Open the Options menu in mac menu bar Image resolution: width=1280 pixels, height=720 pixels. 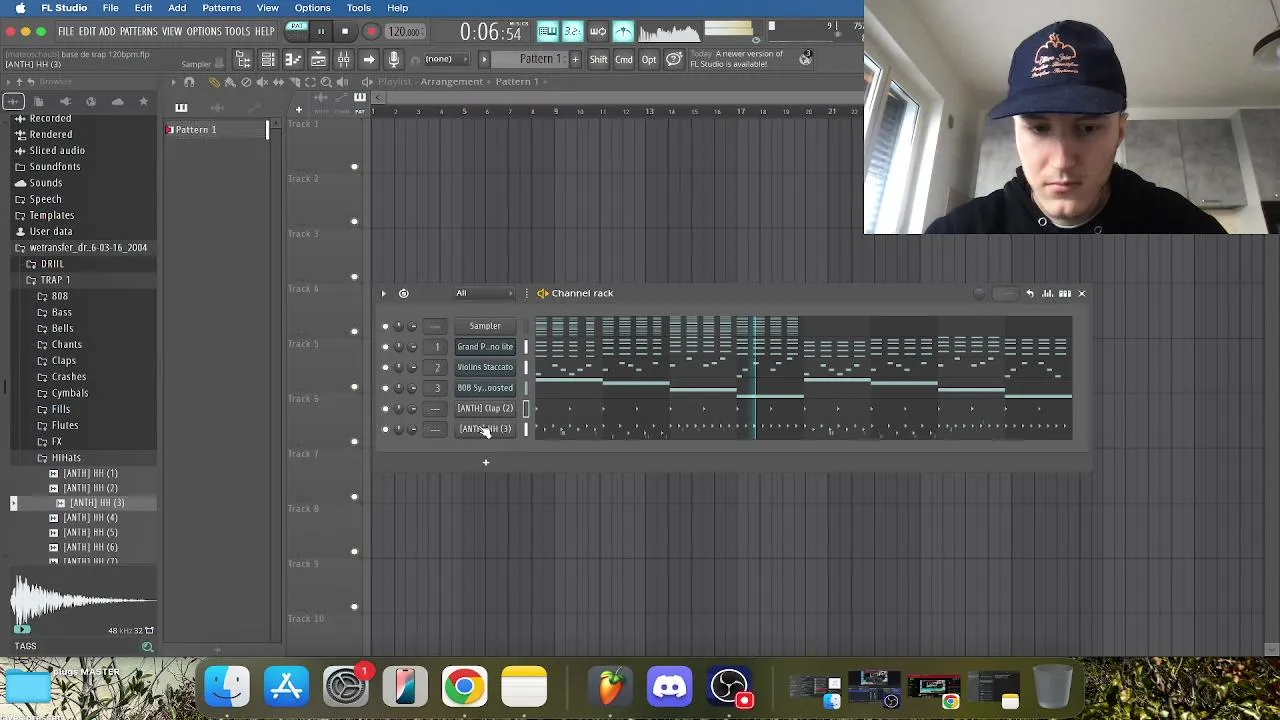click(312, 8)
